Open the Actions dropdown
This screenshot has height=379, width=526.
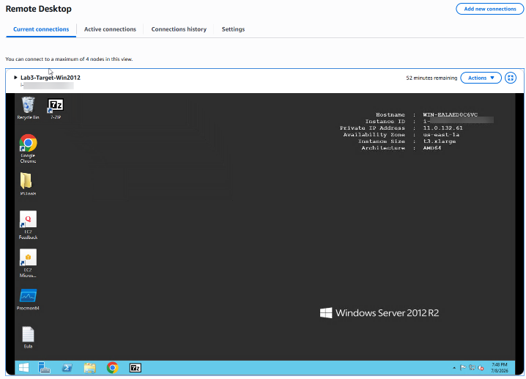click(x=481, y=78)
